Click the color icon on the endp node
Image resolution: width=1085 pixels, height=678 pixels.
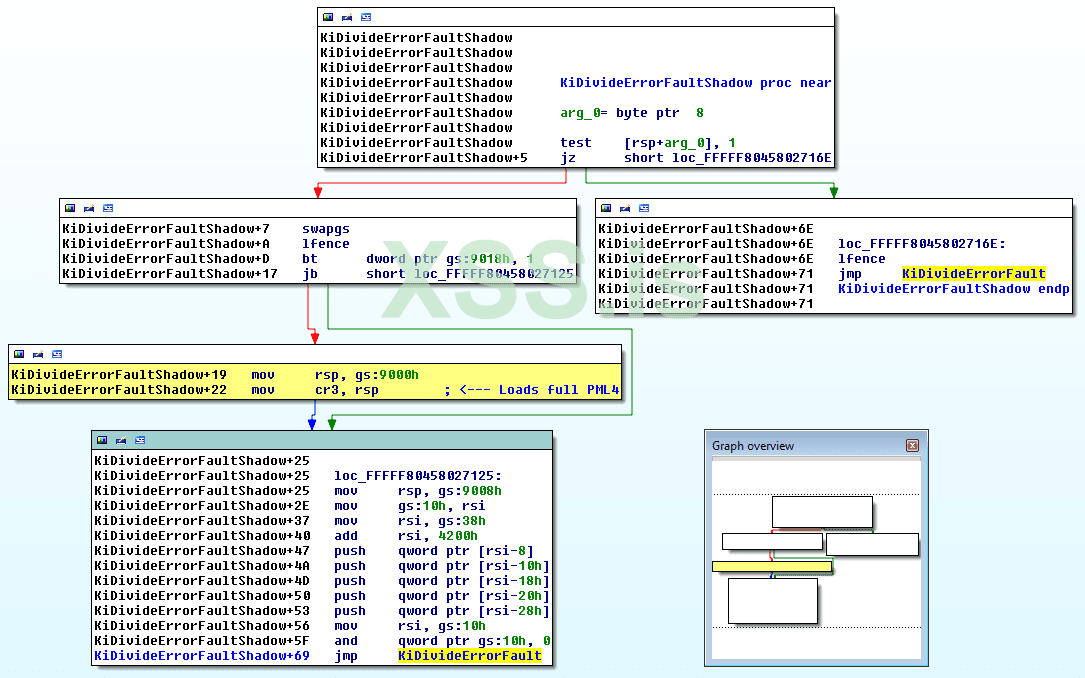click(606, 208)
